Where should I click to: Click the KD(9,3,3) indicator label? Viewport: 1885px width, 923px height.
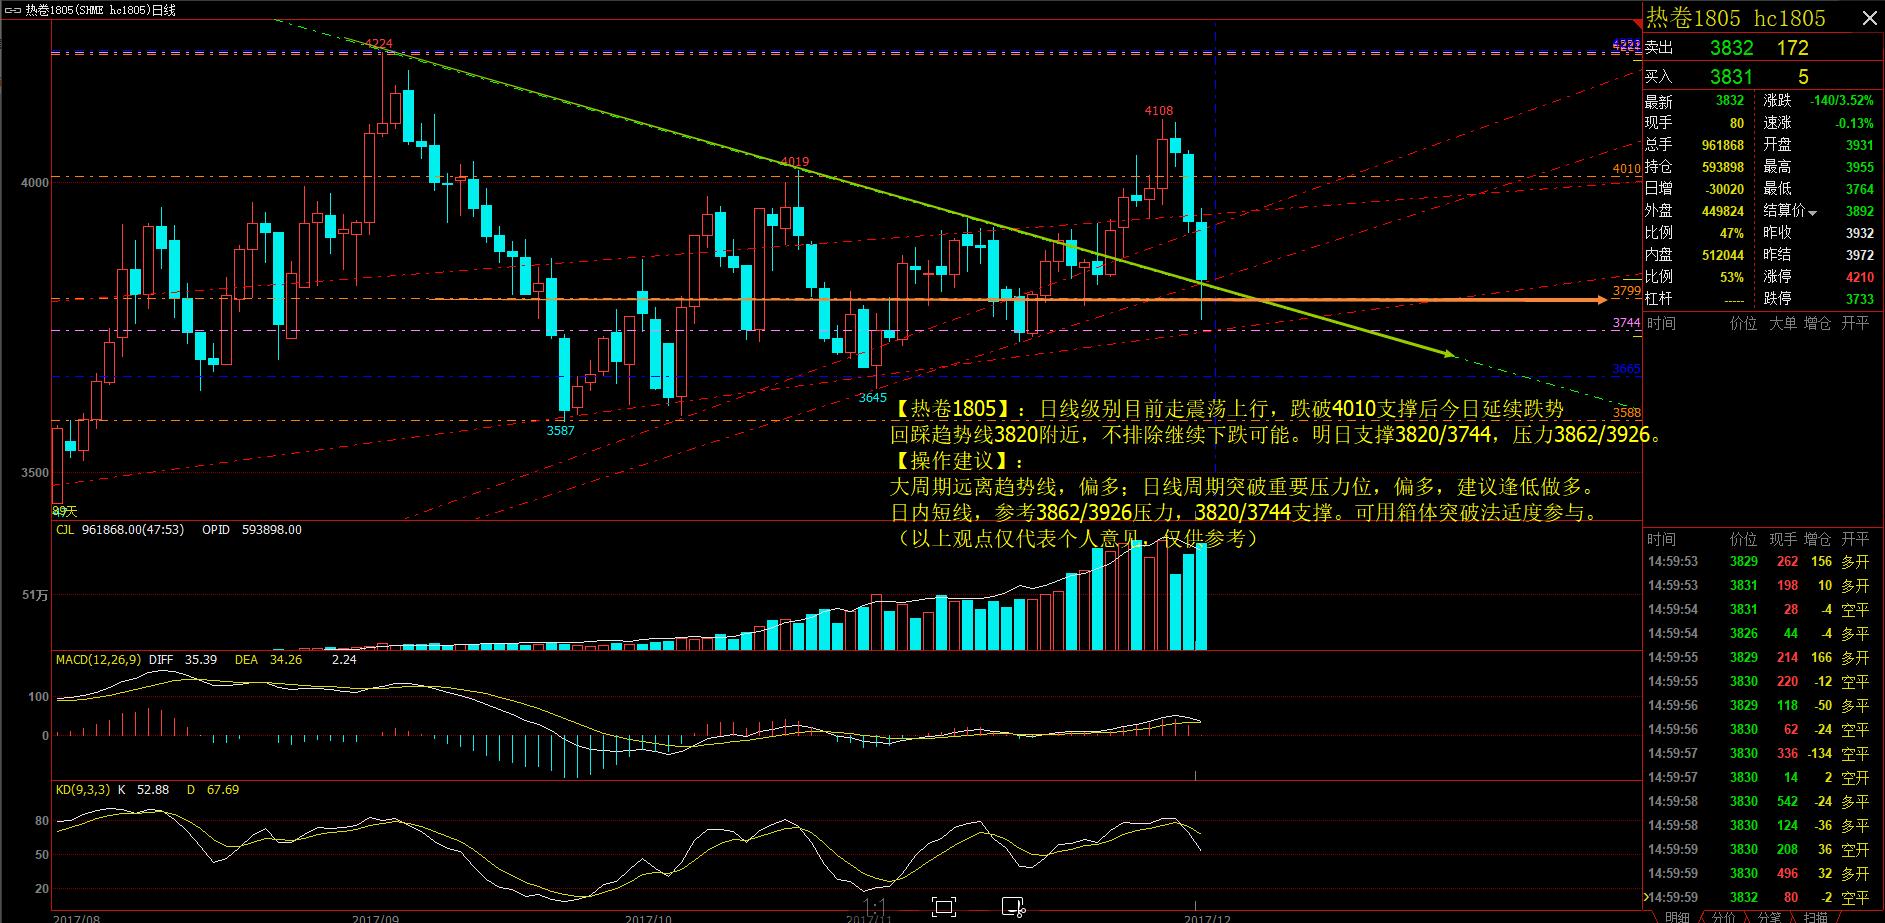[x=81, y=790]
